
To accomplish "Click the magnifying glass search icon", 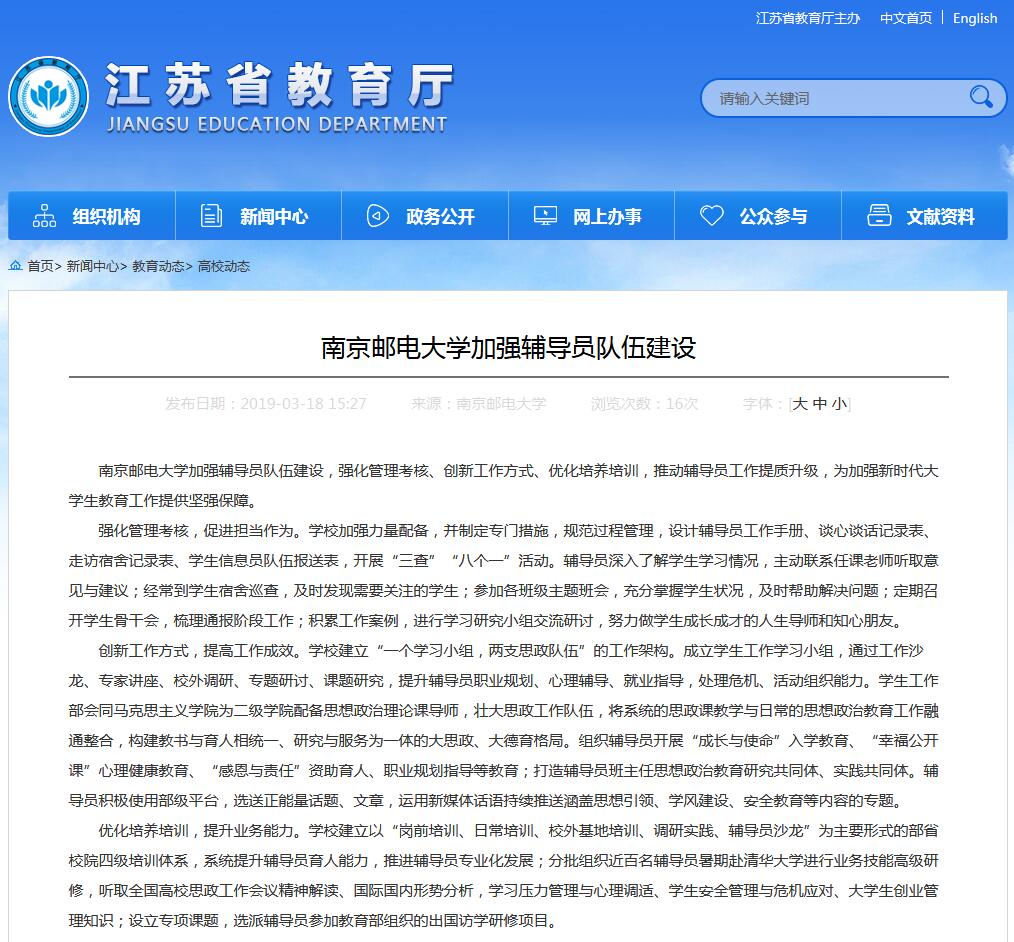I will point(980,97).
